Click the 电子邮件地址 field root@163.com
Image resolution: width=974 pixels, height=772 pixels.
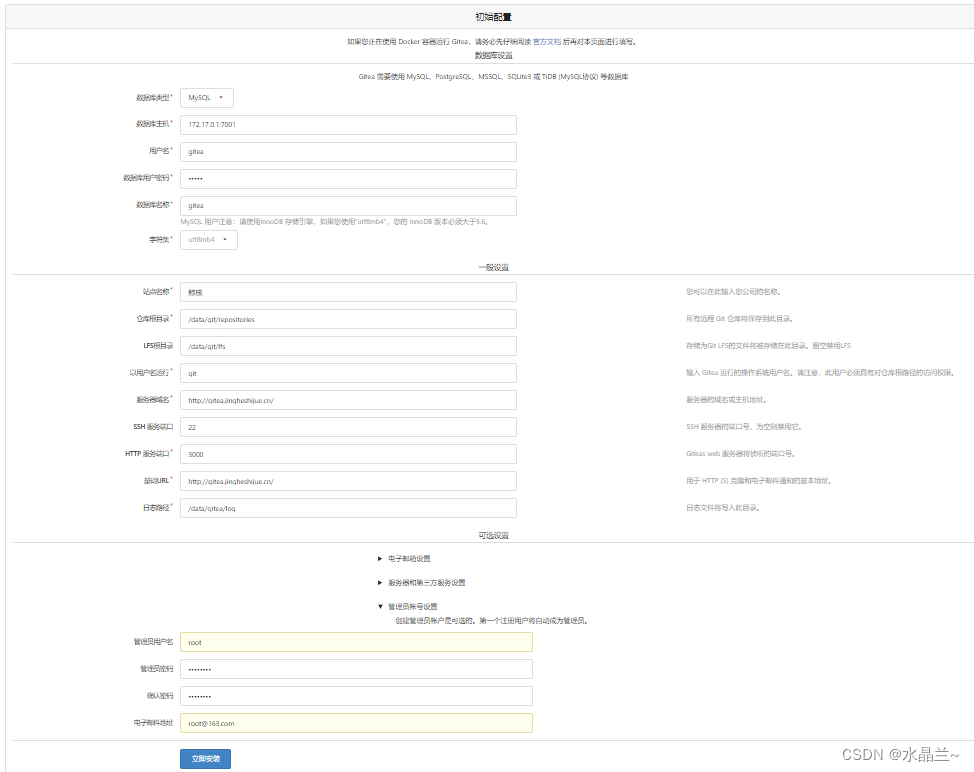(356, 723)
